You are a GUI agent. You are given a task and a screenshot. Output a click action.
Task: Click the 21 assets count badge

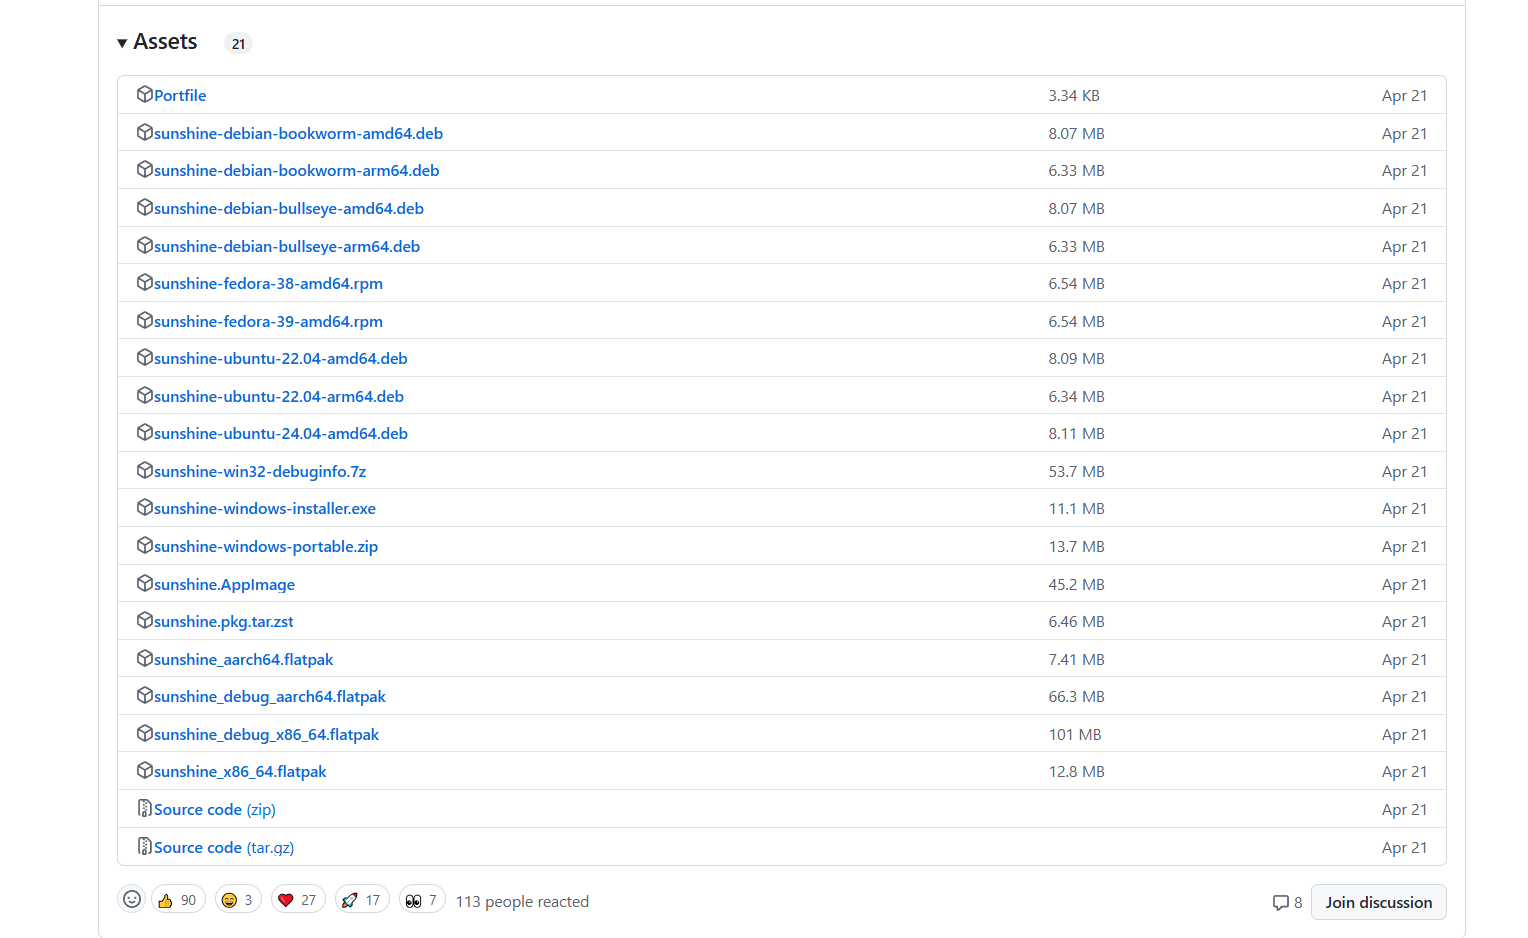238,43
